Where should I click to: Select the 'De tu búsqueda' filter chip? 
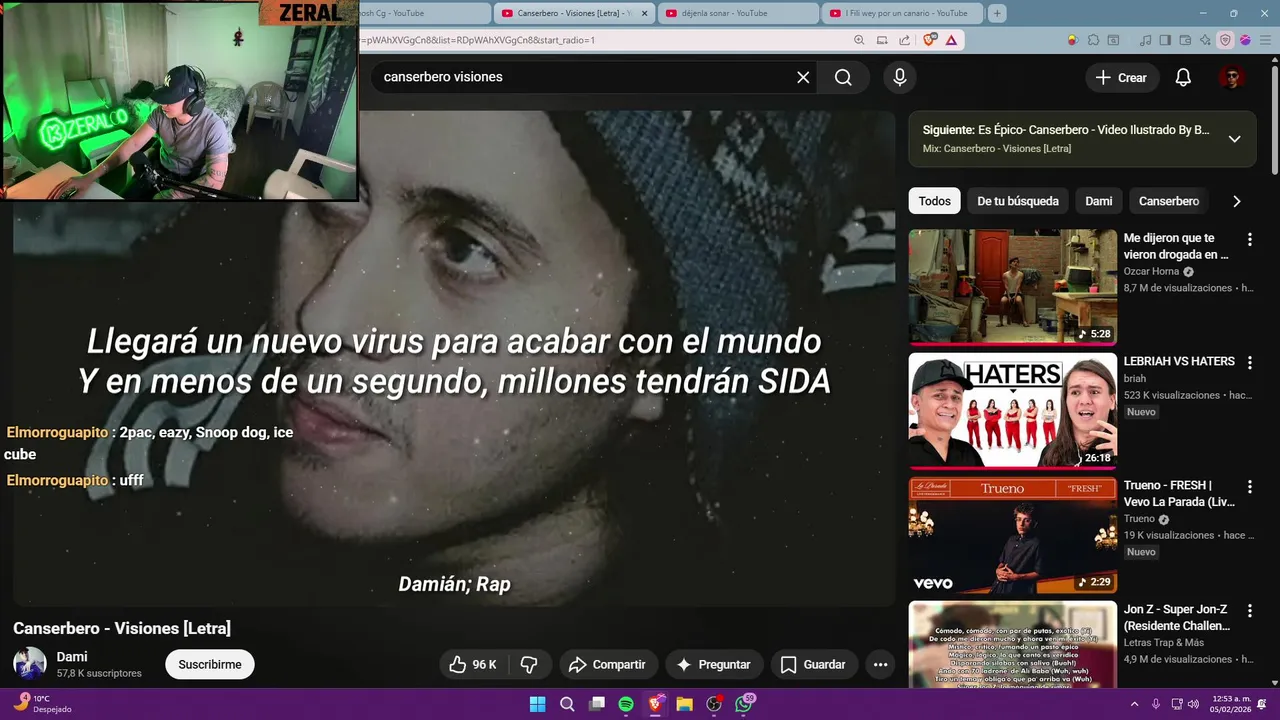[1018, 201]
